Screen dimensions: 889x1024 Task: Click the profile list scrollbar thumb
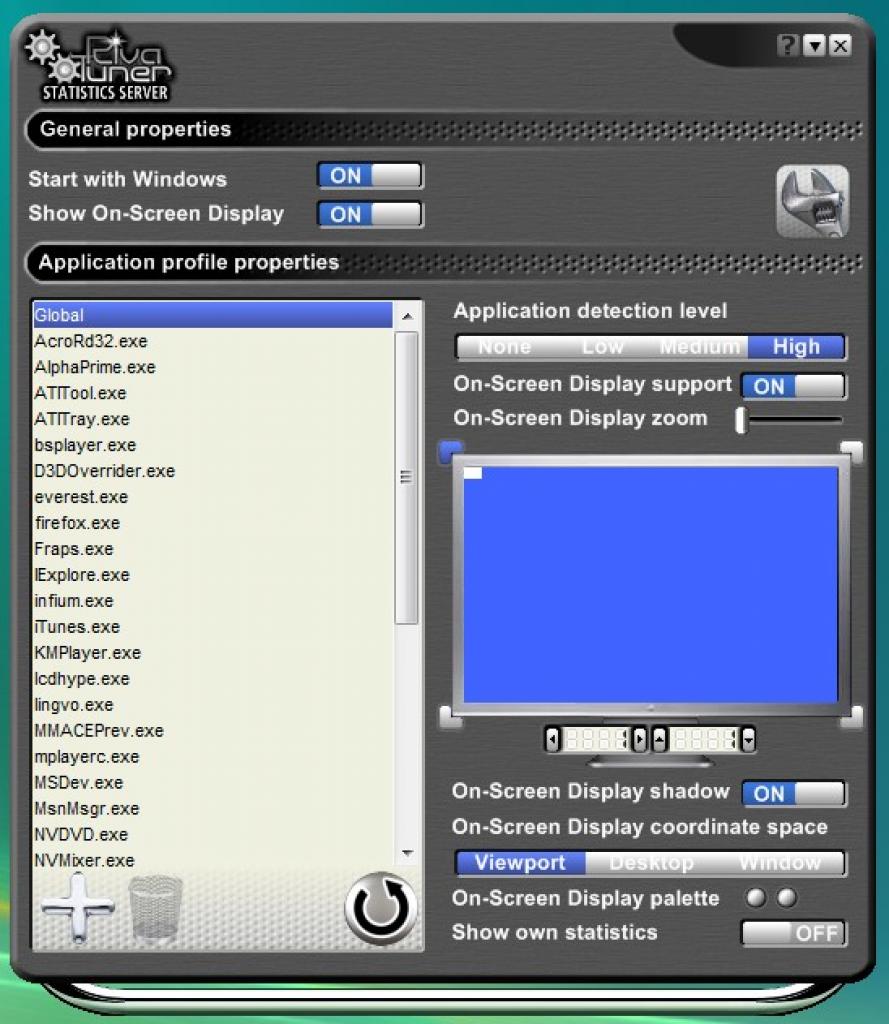407,477
